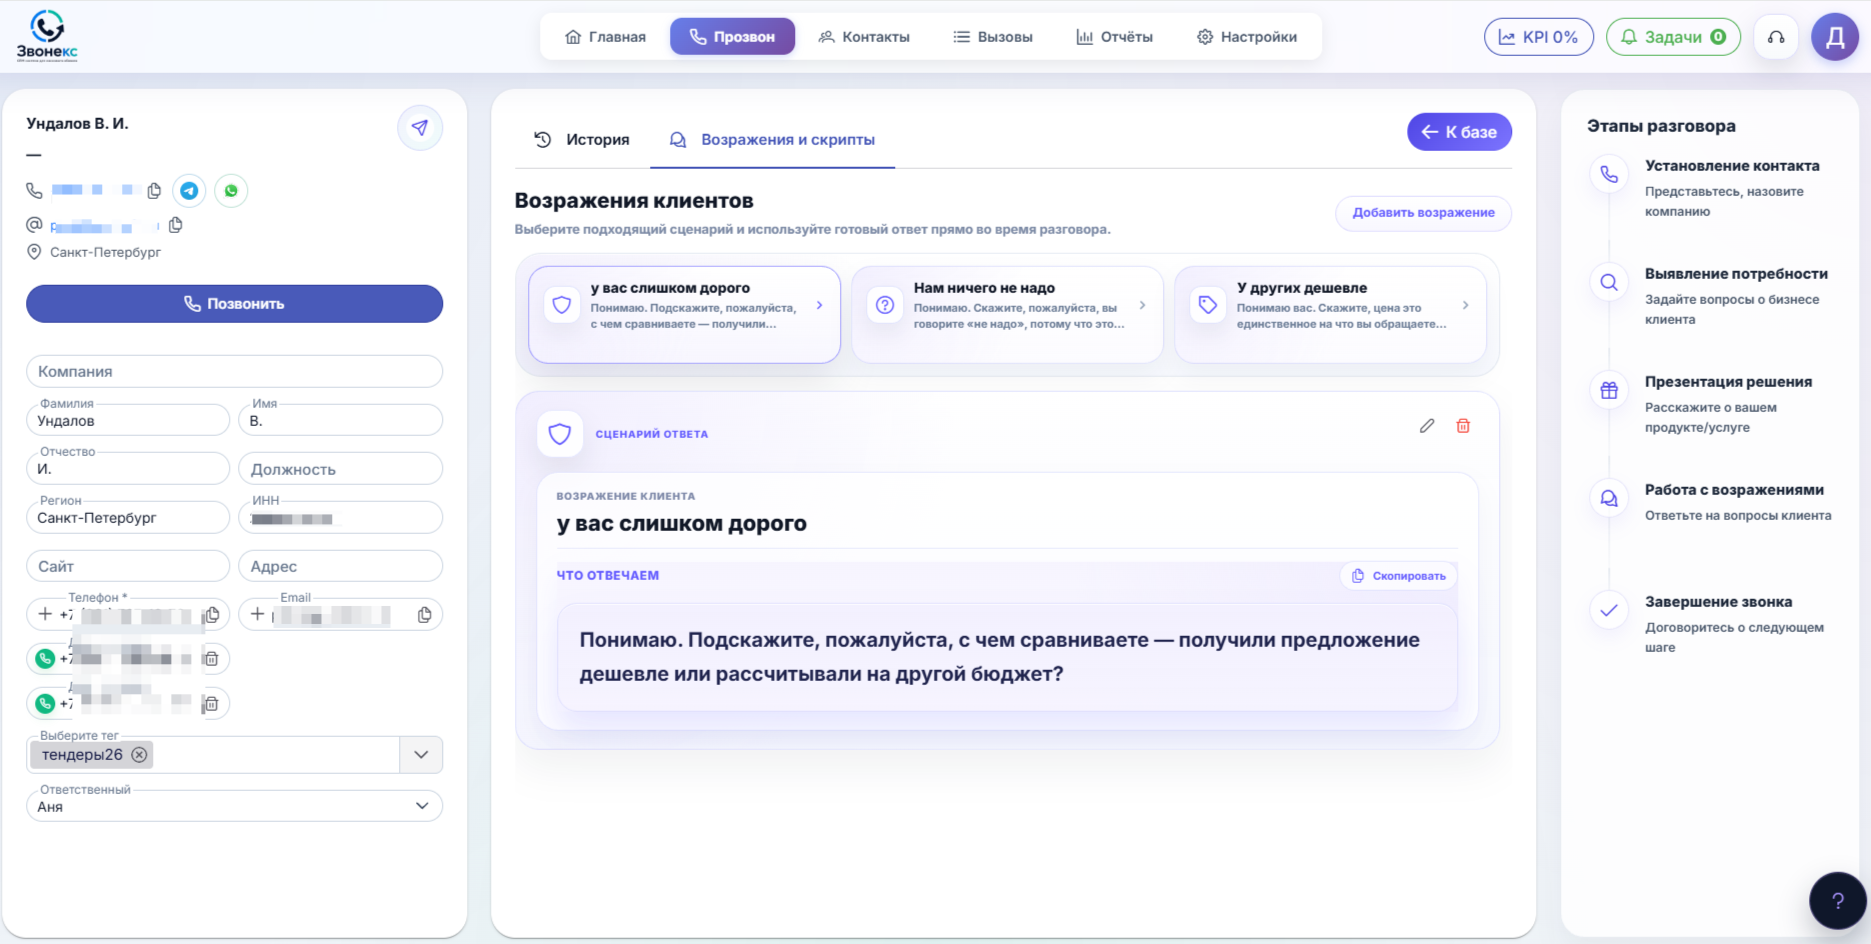The height and width of the screenshot is (944, 1871).
Task: Expand the 'У других дешевле' card chevron
Action: 1466,305
